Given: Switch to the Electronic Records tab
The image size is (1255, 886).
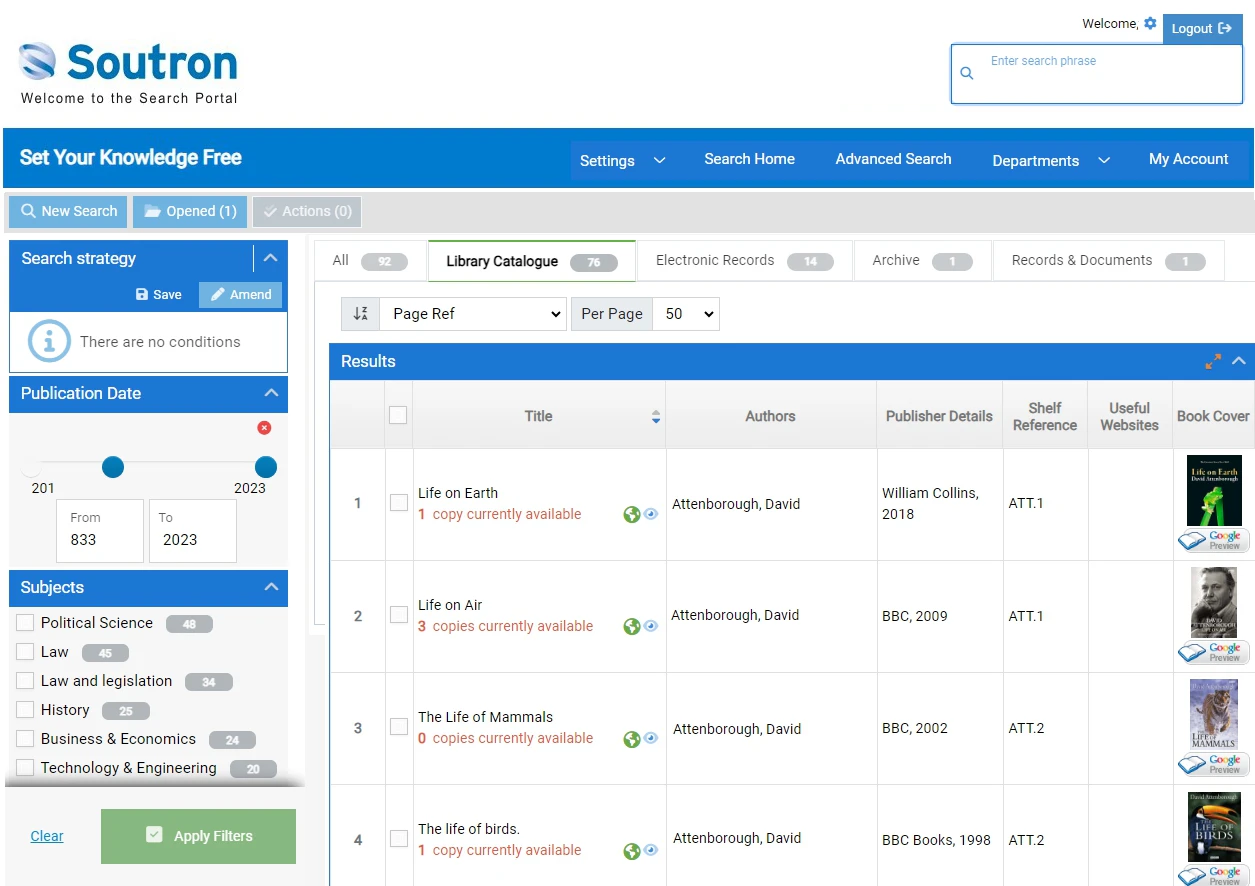Looking at the screenshot, I should tap(715, 260).
